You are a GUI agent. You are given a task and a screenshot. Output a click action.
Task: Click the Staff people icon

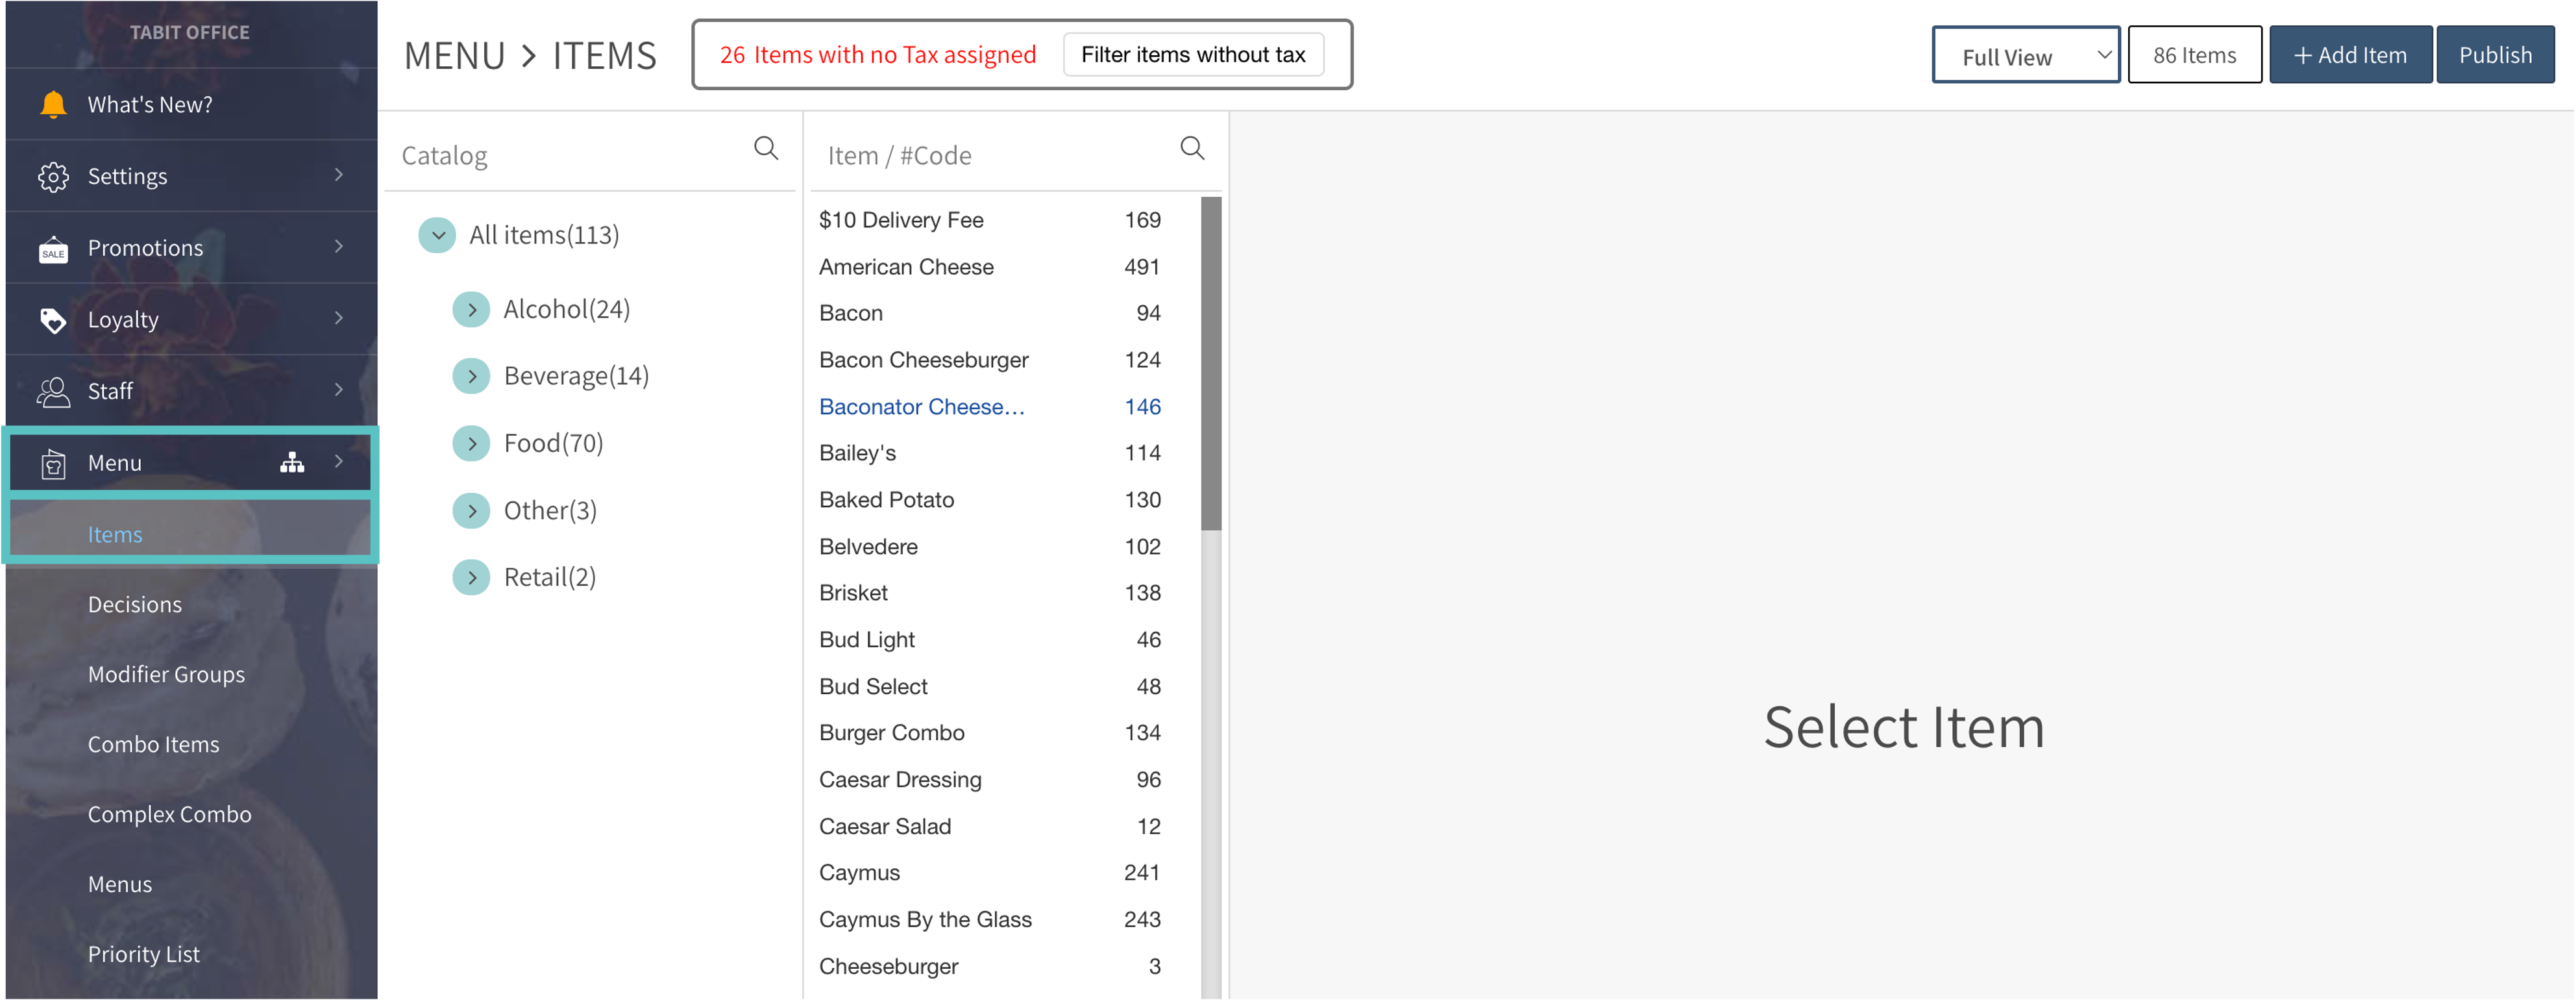[x=53, y=391]
